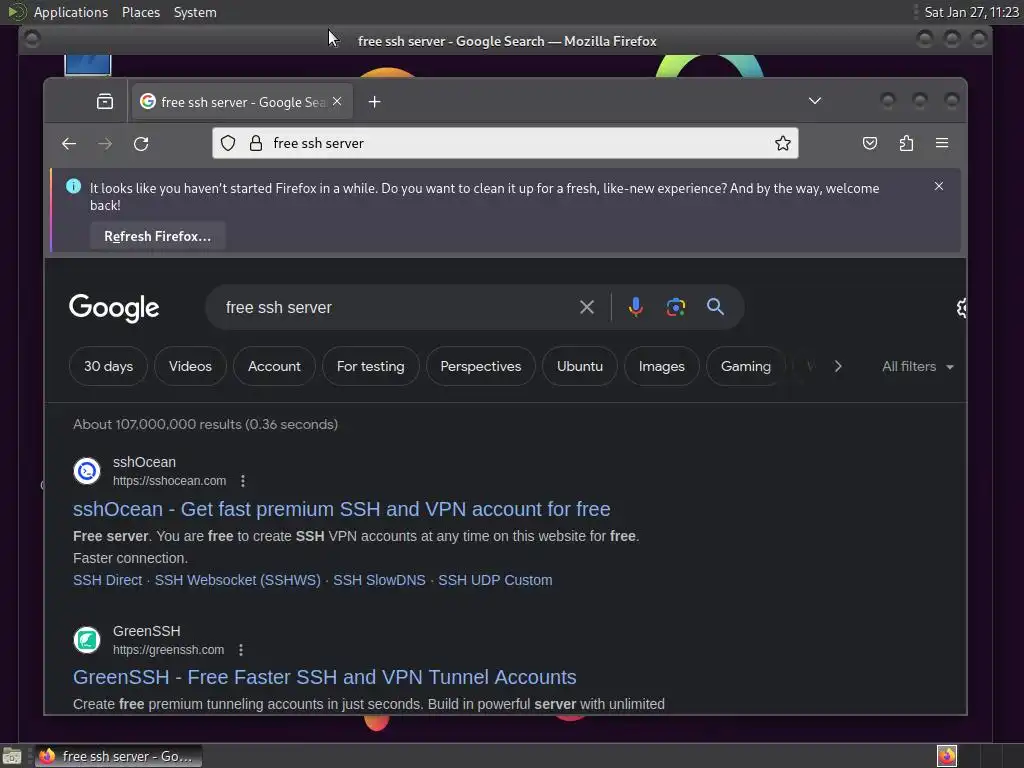Open the SSH SlowDNS sitelink

click(x=379, y=580)
